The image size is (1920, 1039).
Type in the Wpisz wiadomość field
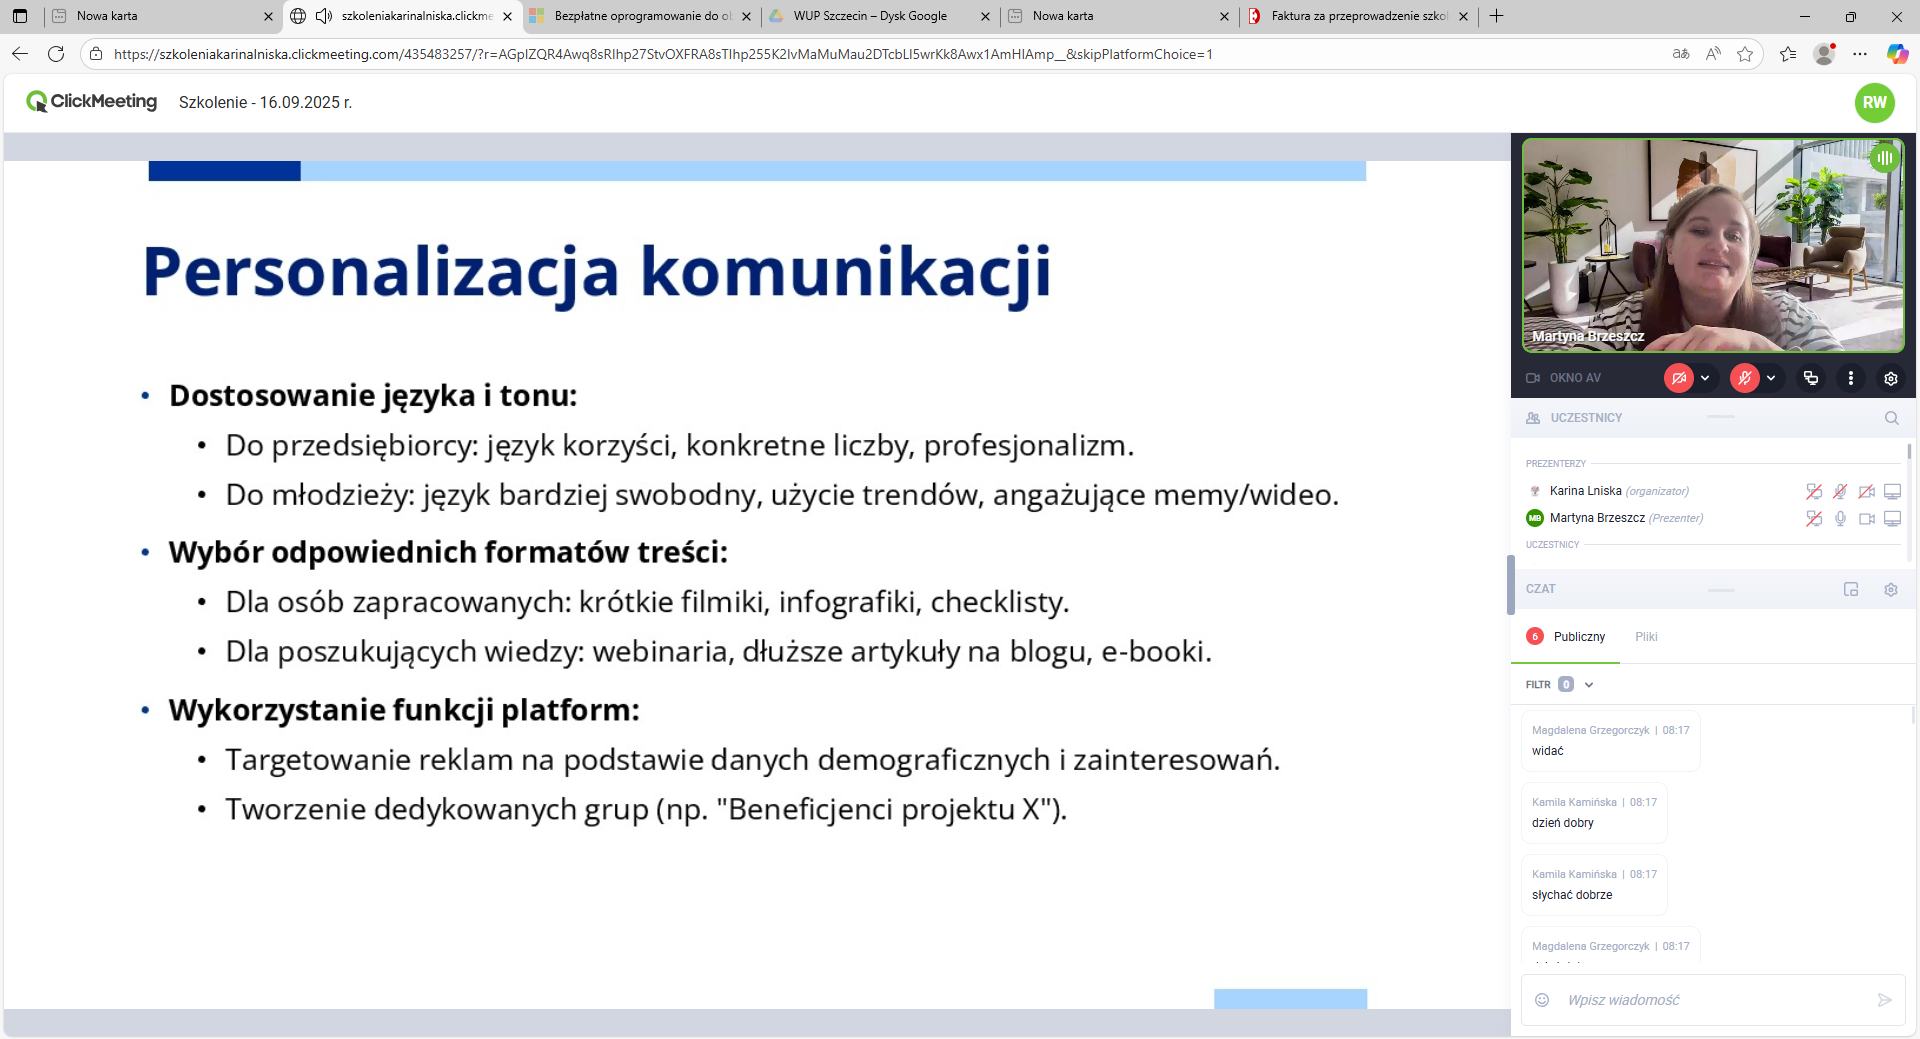(x=1715, y=1000)
